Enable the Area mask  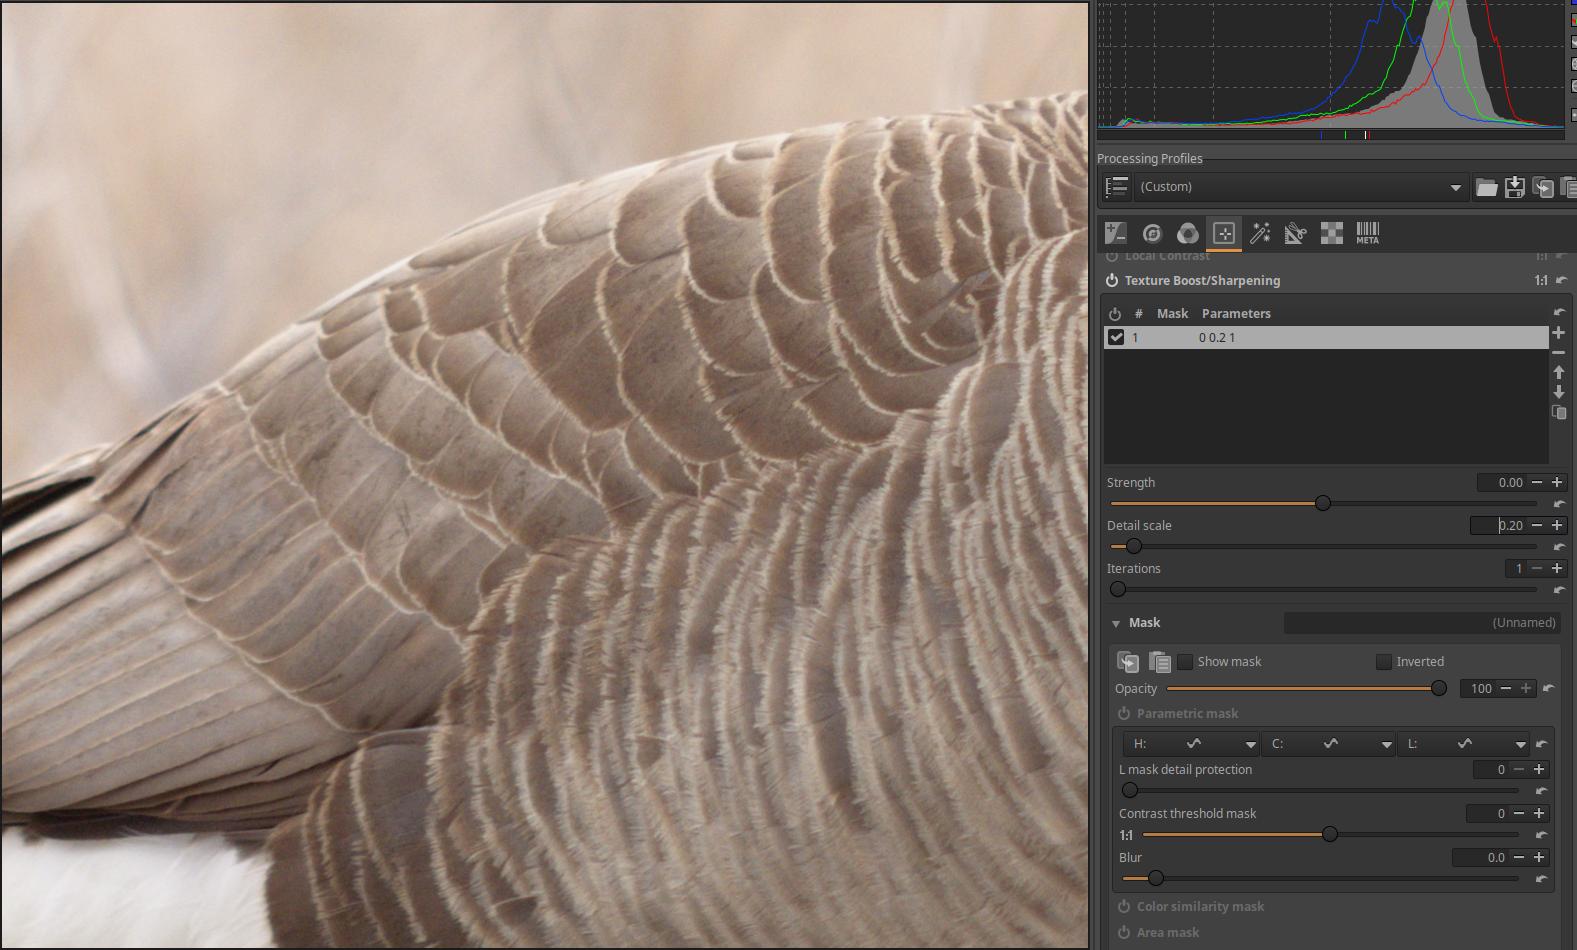pyautogui.click(x=1124, y=933)
